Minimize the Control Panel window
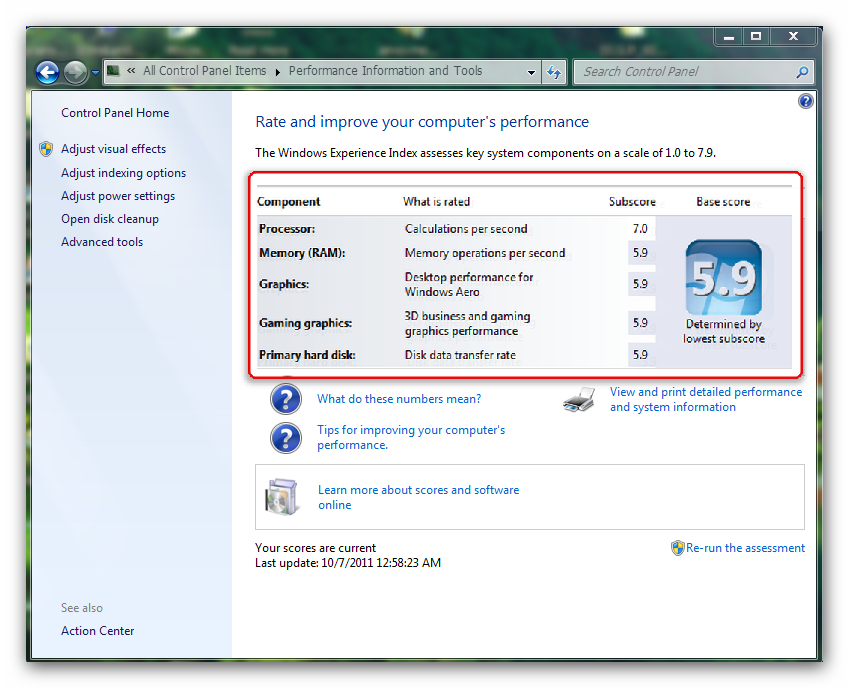The height and width of the screenshot is (688, 849). tap(729, 36)
